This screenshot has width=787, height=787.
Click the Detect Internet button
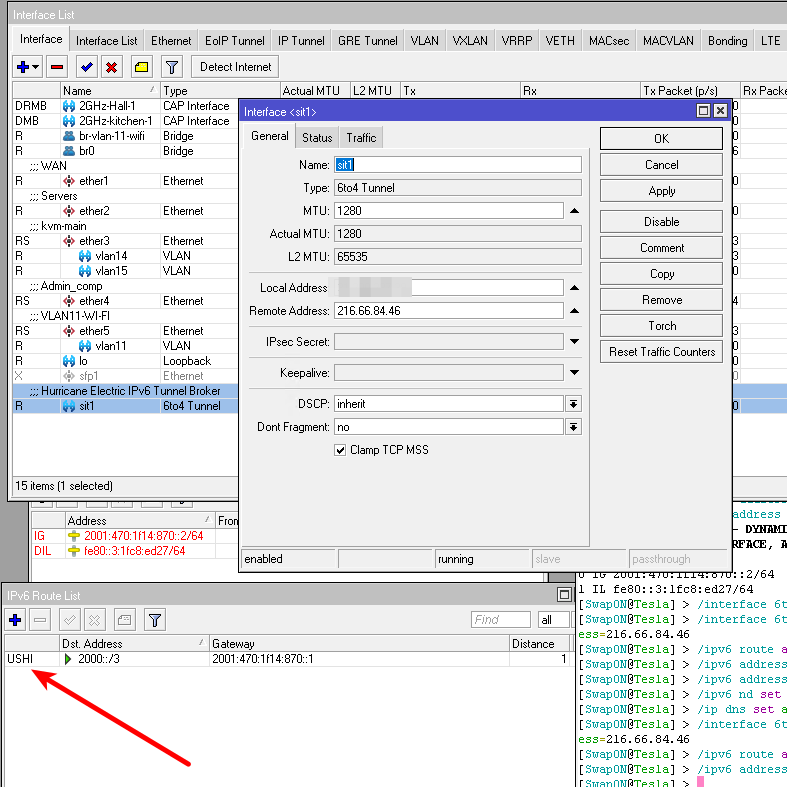[x=235, y=67]
